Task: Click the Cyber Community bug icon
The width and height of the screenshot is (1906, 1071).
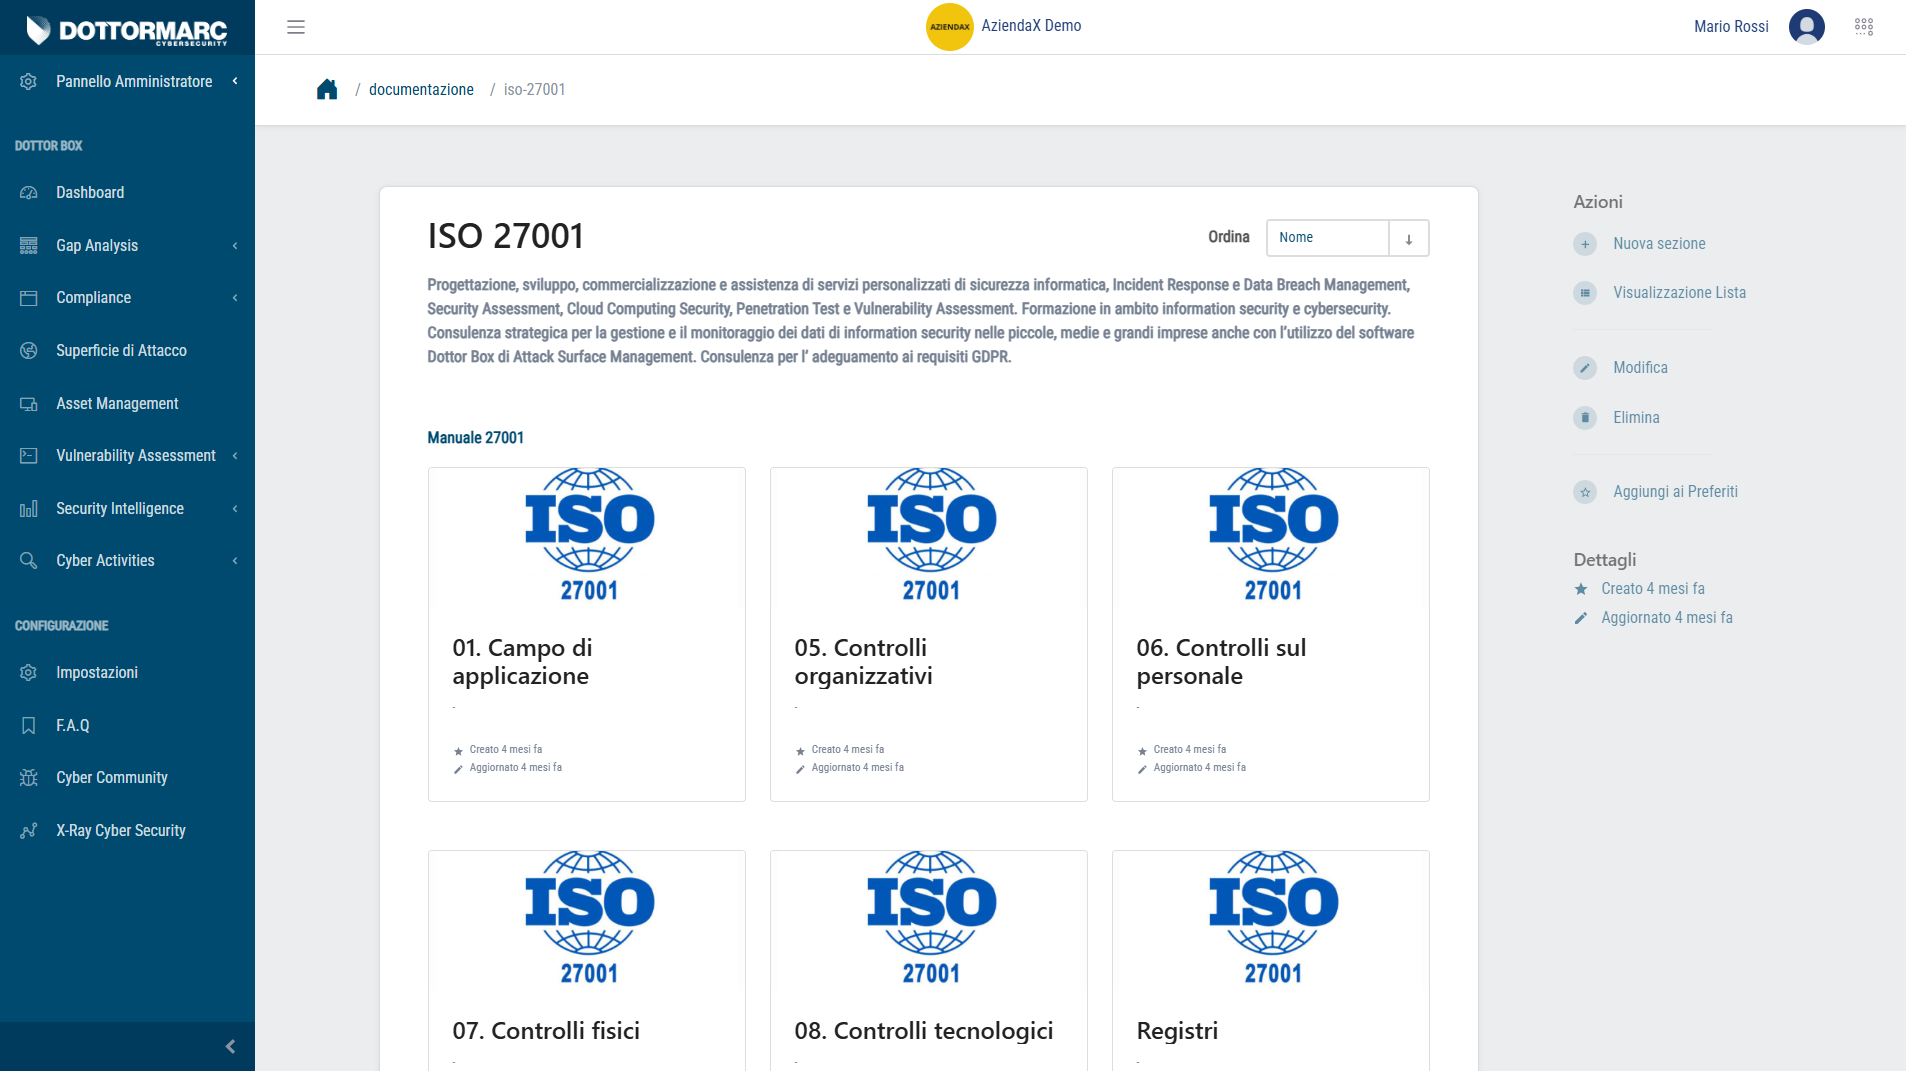Action: coord(29,778)
